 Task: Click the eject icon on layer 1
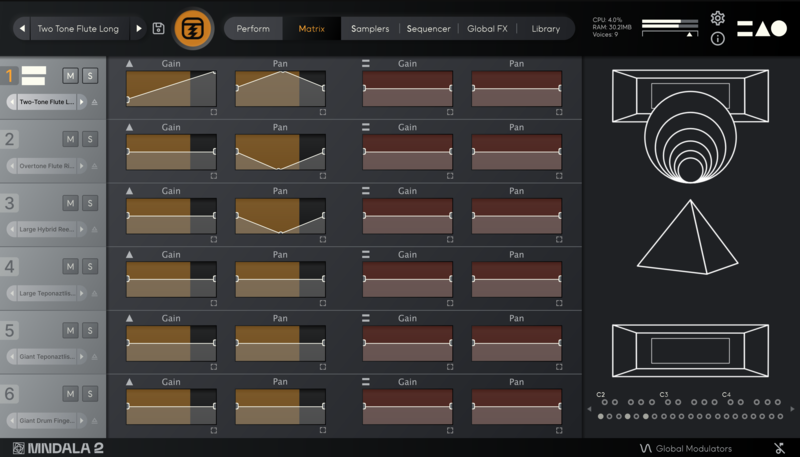(x=95, y=102)
